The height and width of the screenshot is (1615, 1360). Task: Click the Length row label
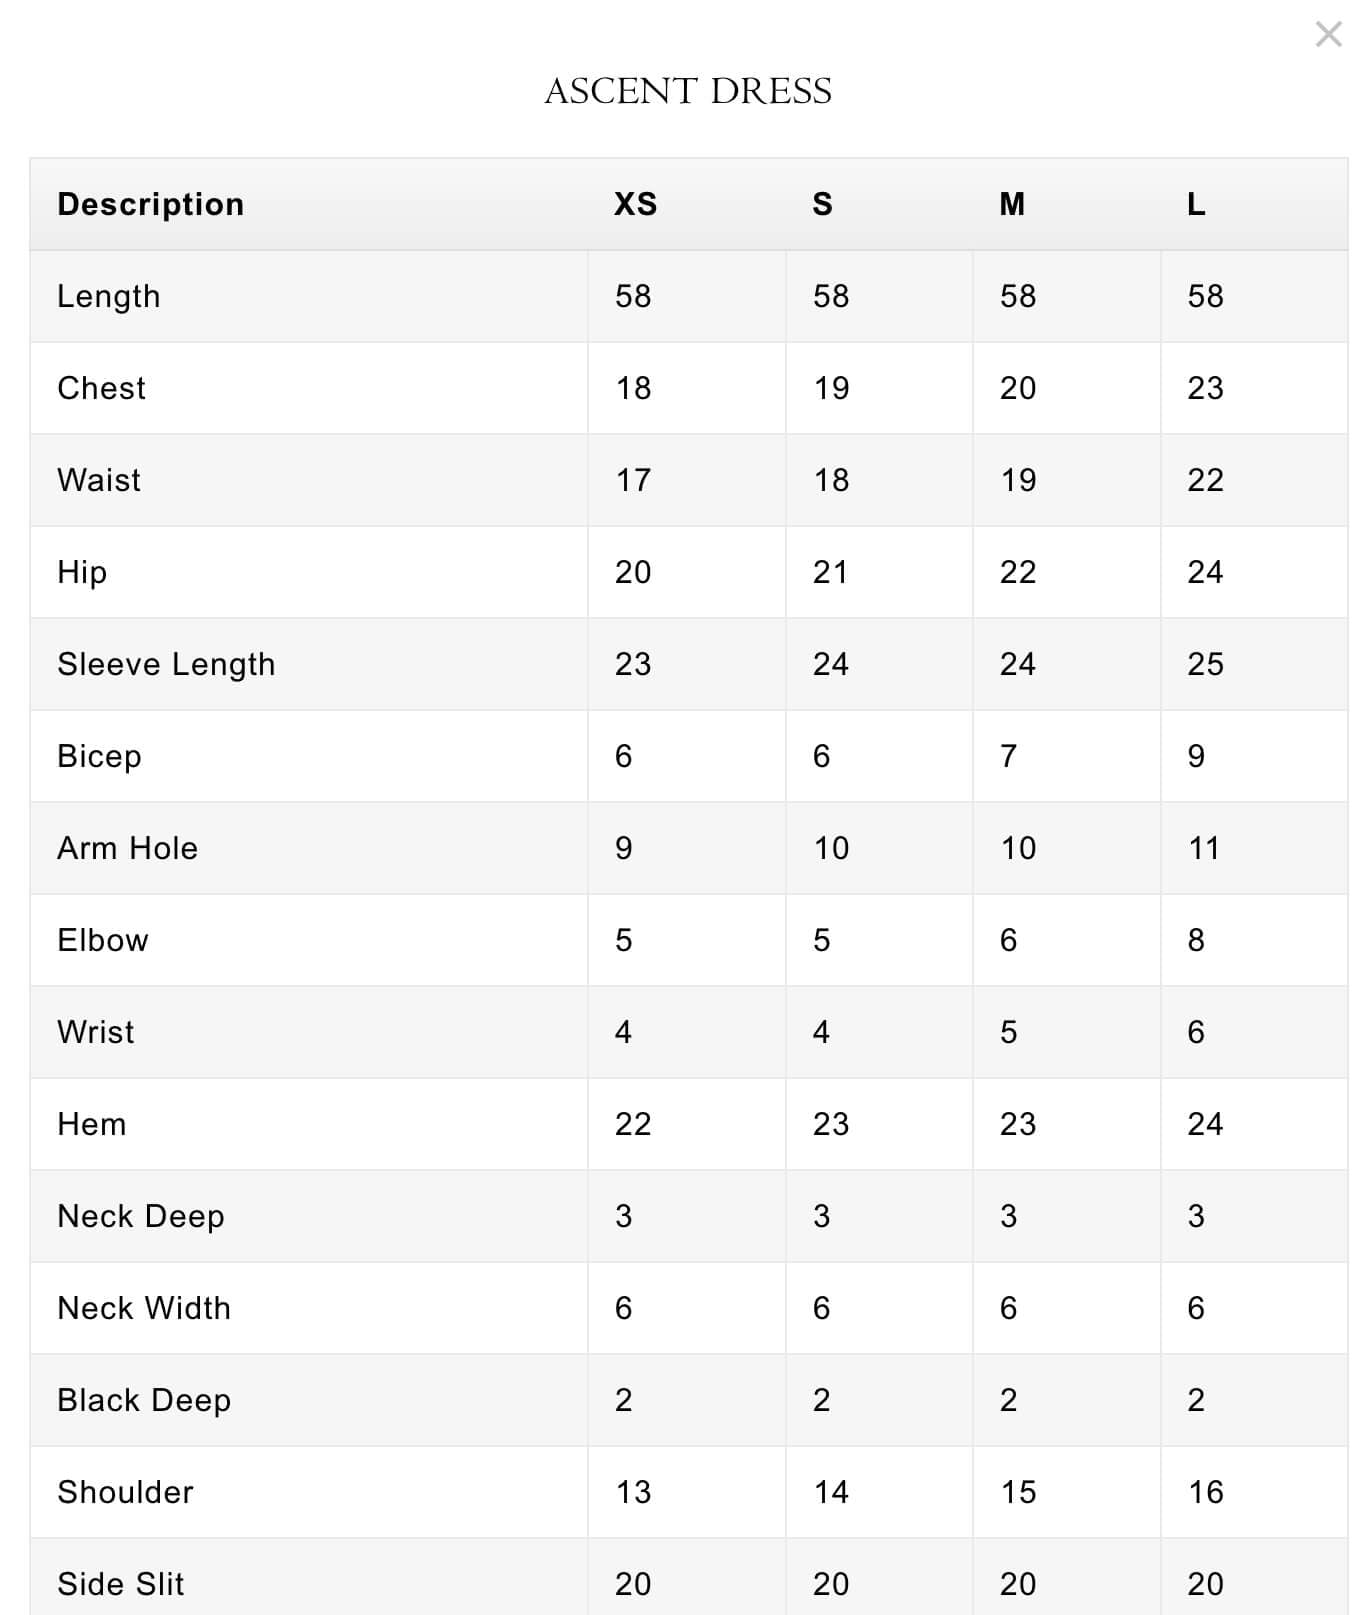pos(109,296)
